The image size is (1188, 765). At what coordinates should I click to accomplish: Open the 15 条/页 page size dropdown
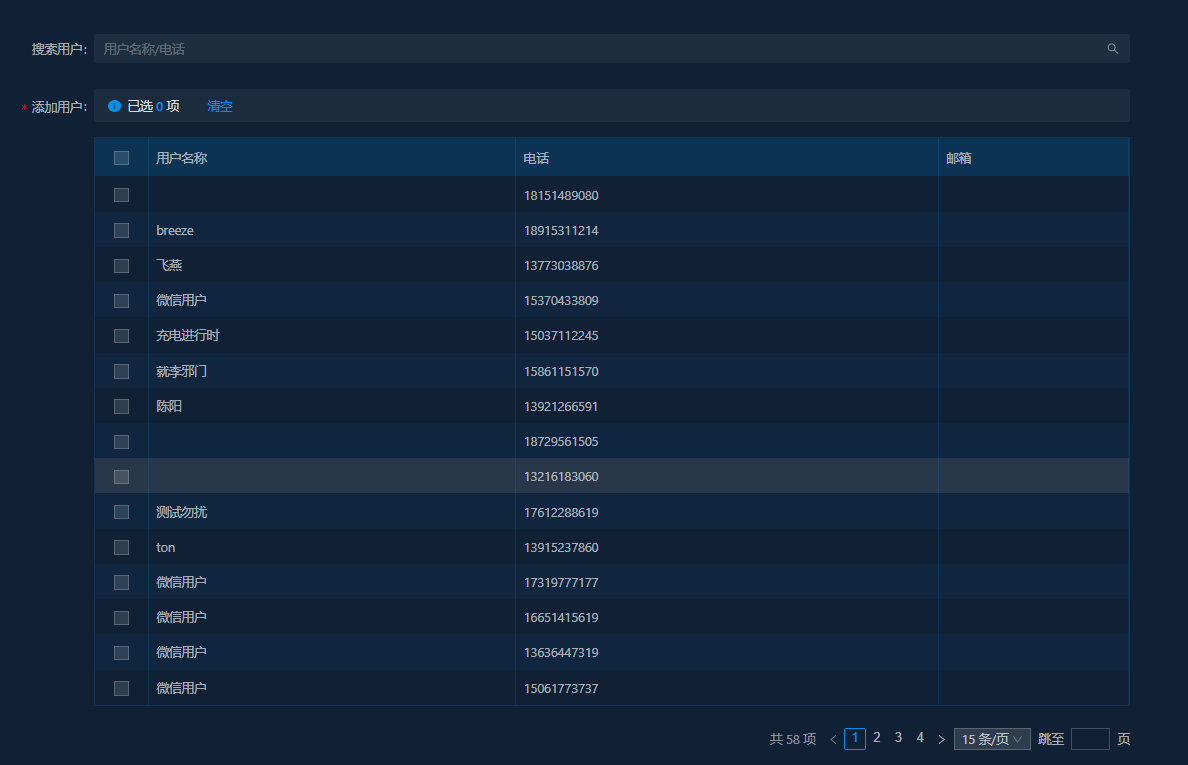(x=991, y=739)
